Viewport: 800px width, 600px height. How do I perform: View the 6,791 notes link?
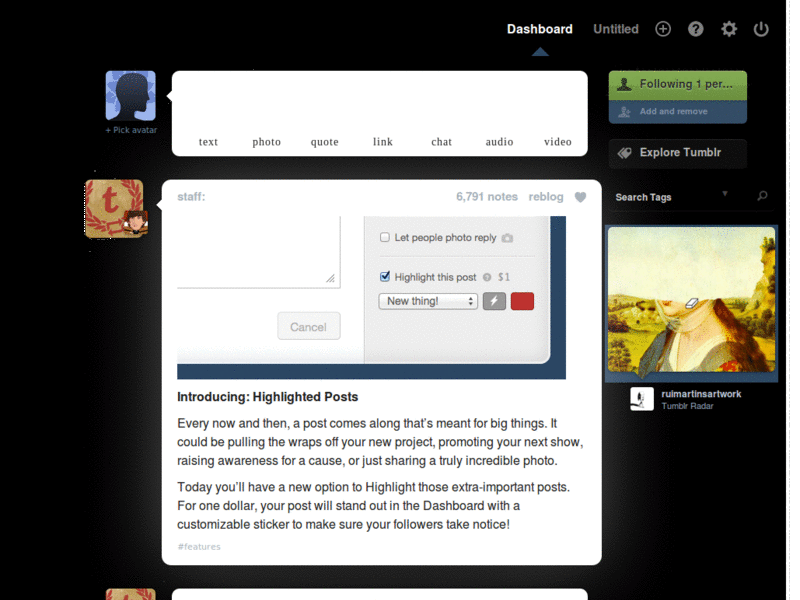coord(487,197)
